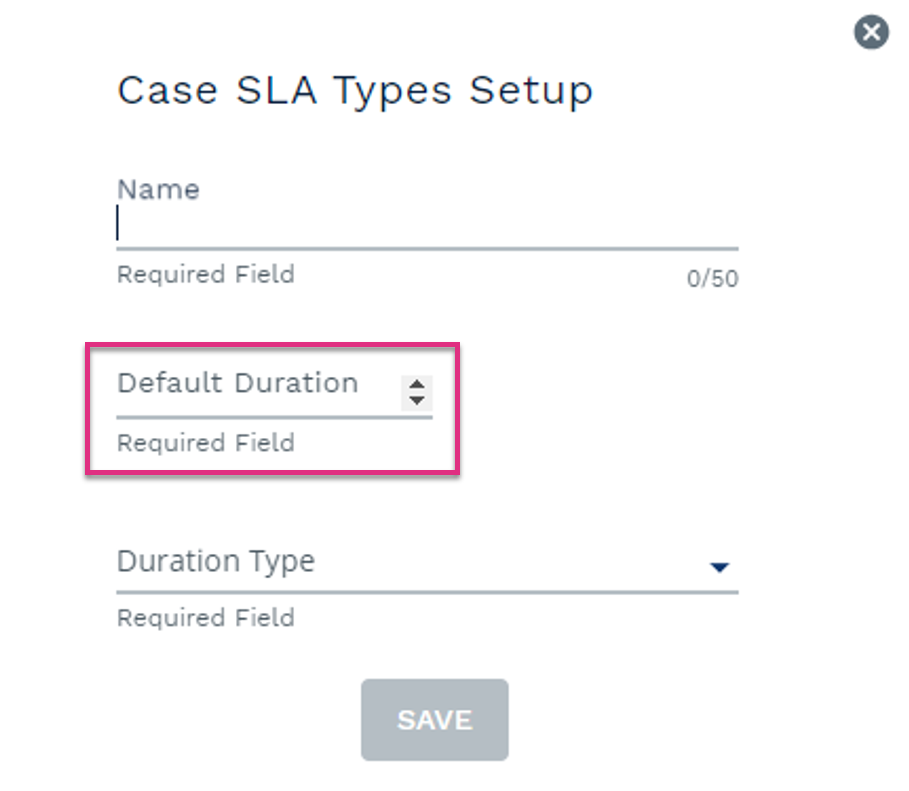Viewport: 909px width, 791px height.
Task: Increase Default Duration with the up arrow
Action: click(x=416, y=384)
